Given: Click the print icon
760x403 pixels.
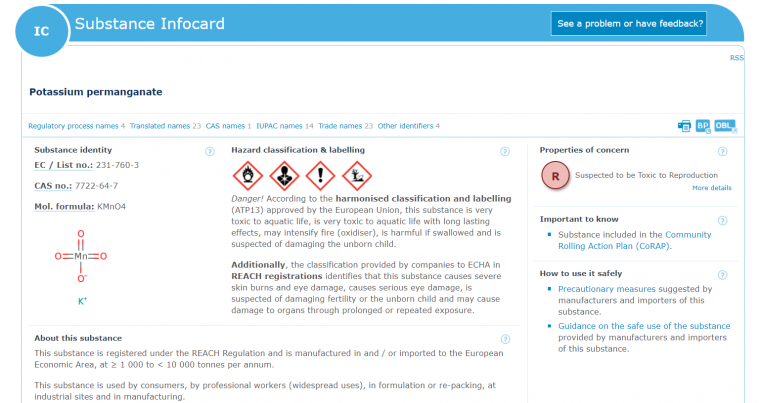Looking at the screenshot, I should [x=685, y=126].
